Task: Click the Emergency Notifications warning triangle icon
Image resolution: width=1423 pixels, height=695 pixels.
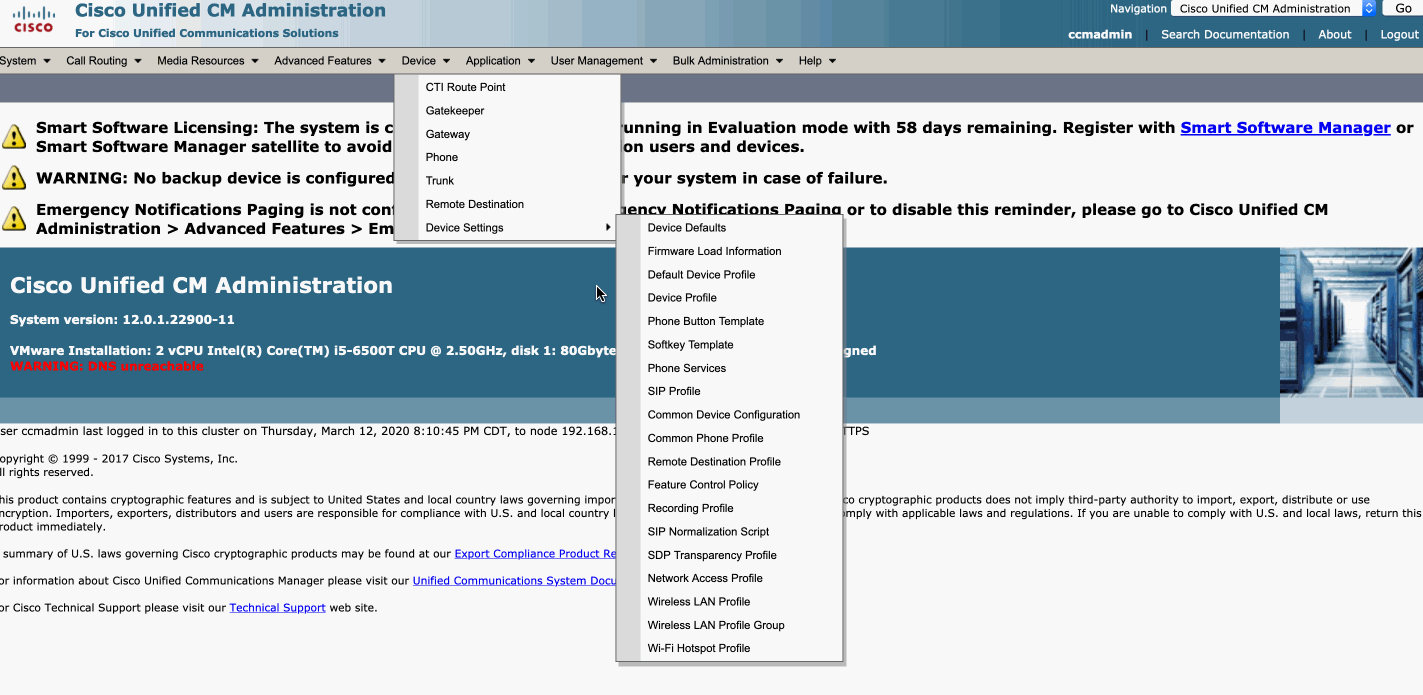Action: [x=14, y=216]
